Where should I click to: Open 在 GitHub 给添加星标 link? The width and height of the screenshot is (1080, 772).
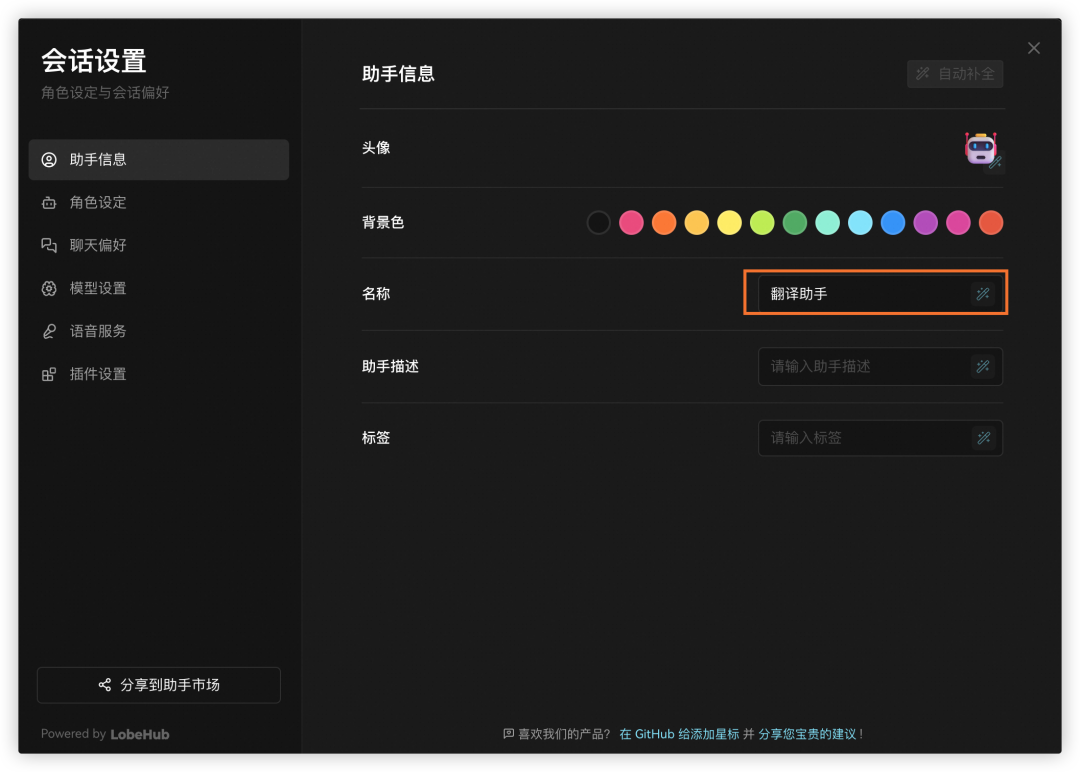(679, 734)
